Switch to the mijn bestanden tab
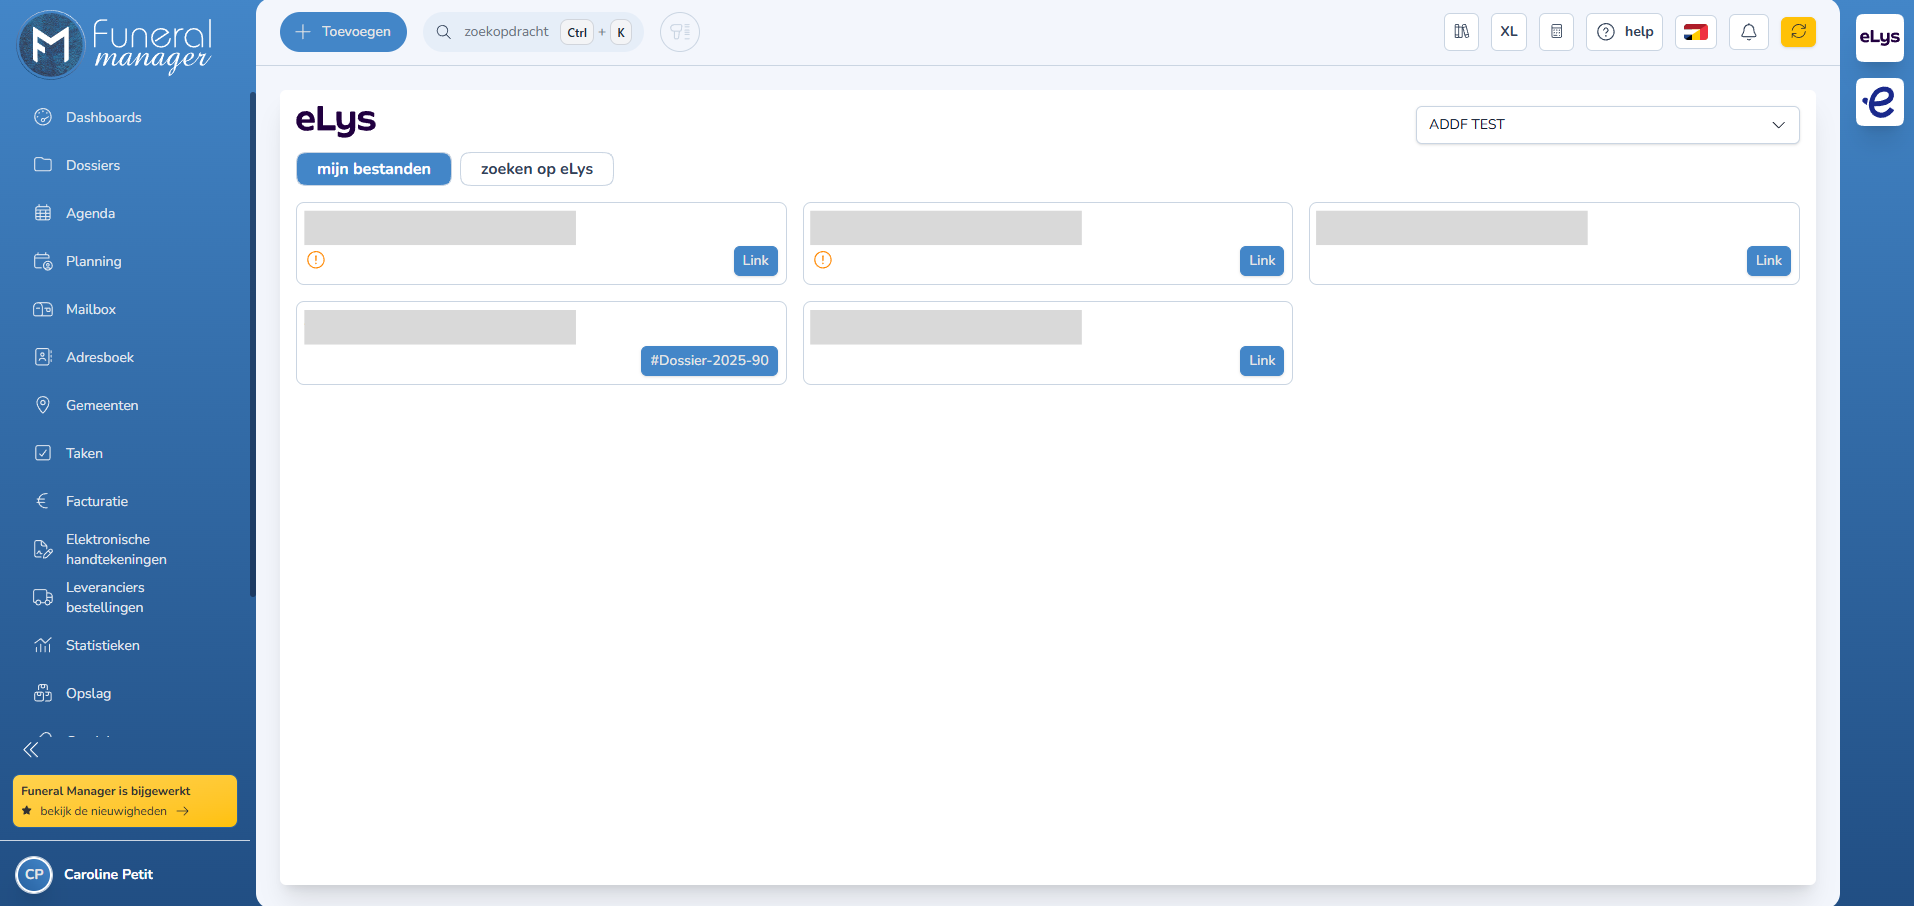The width and height of the screenshot is (1914, 906). (374, 169)
